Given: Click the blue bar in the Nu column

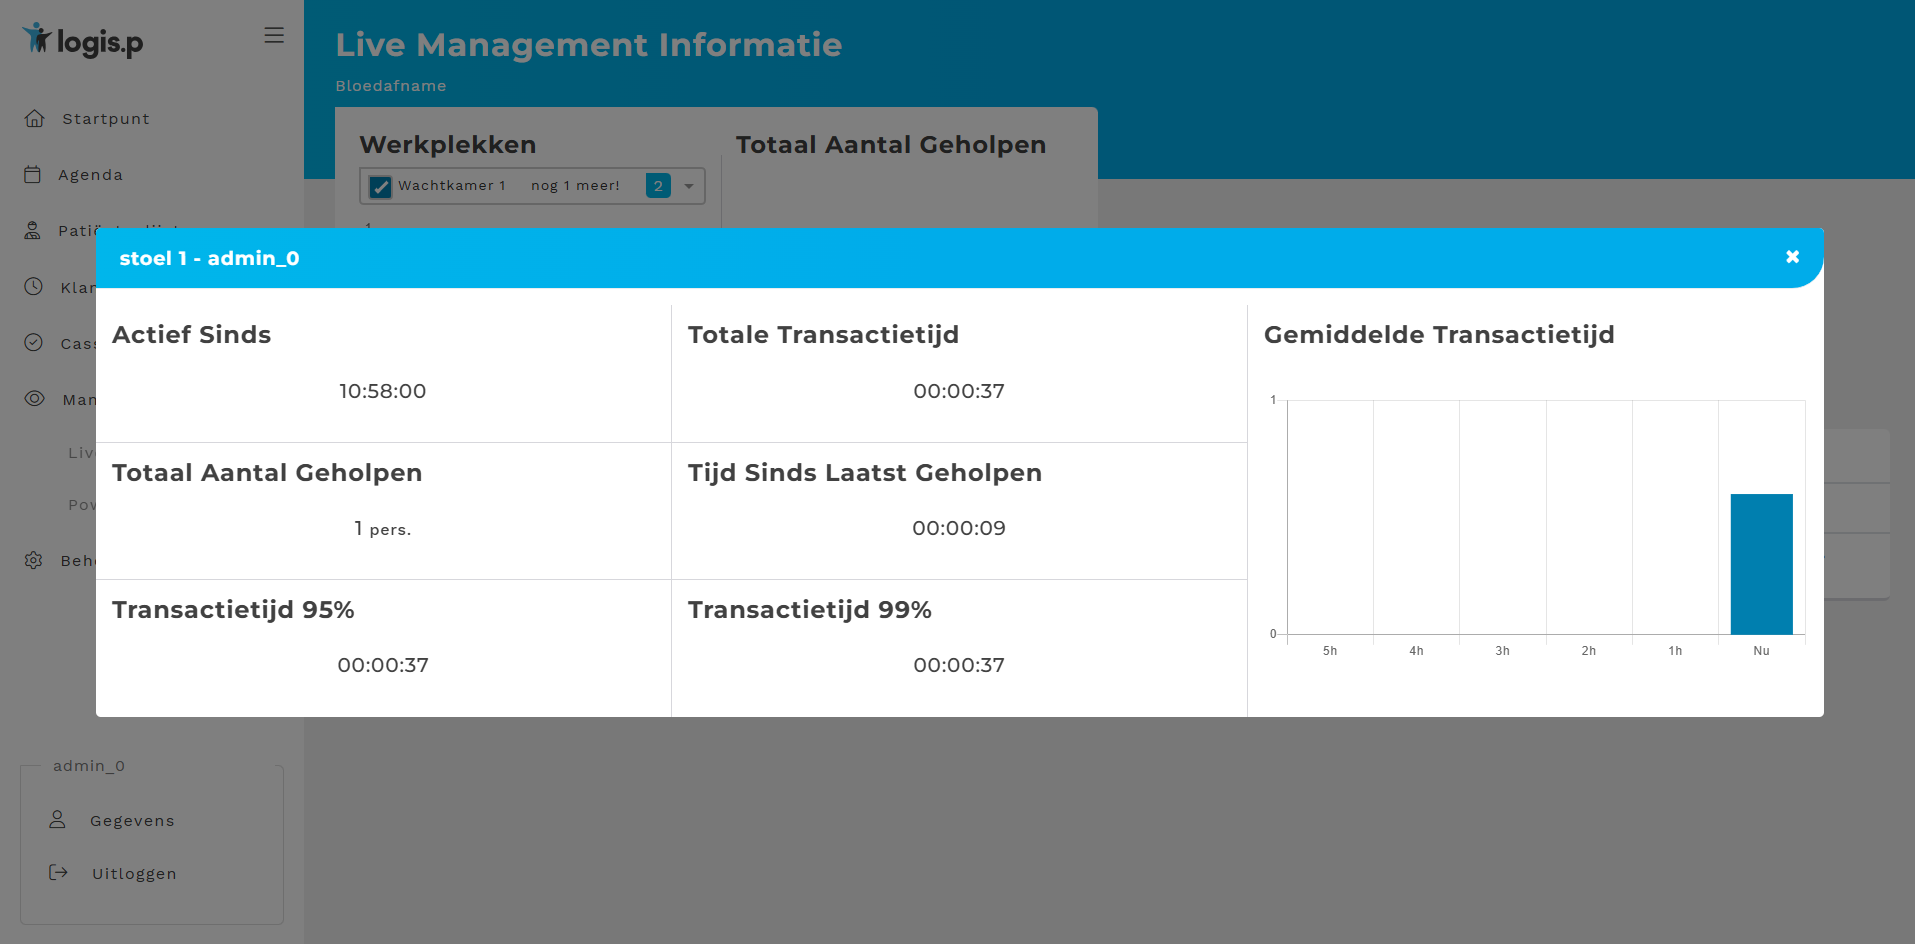Looking at the screenshot, I should click(1761, 564).
